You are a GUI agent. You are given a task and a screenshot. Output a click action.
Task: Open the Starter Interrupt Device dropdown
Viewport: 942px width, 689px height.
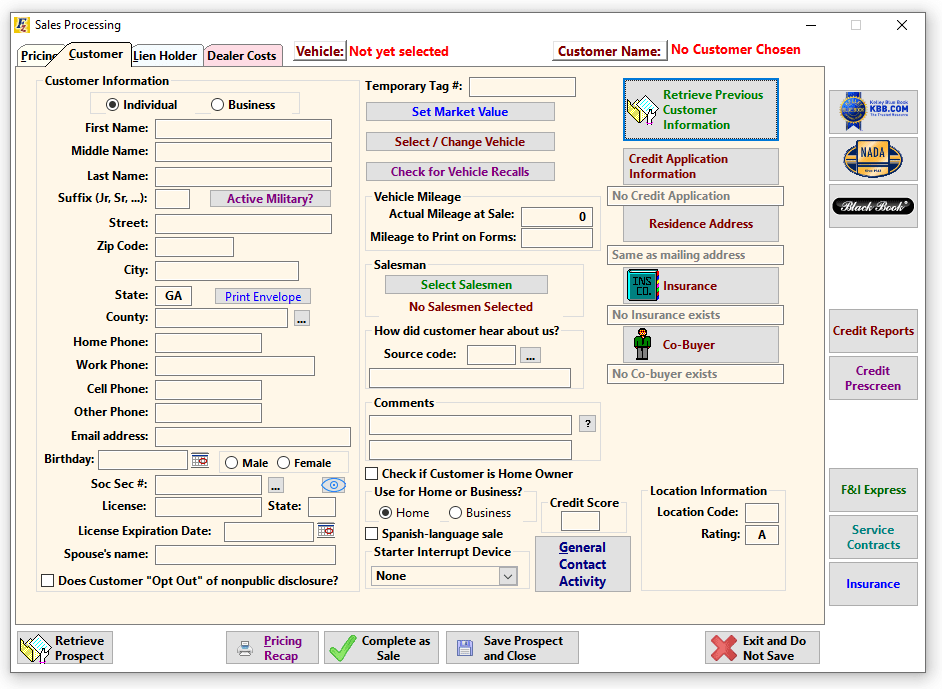tap(507, 576)
